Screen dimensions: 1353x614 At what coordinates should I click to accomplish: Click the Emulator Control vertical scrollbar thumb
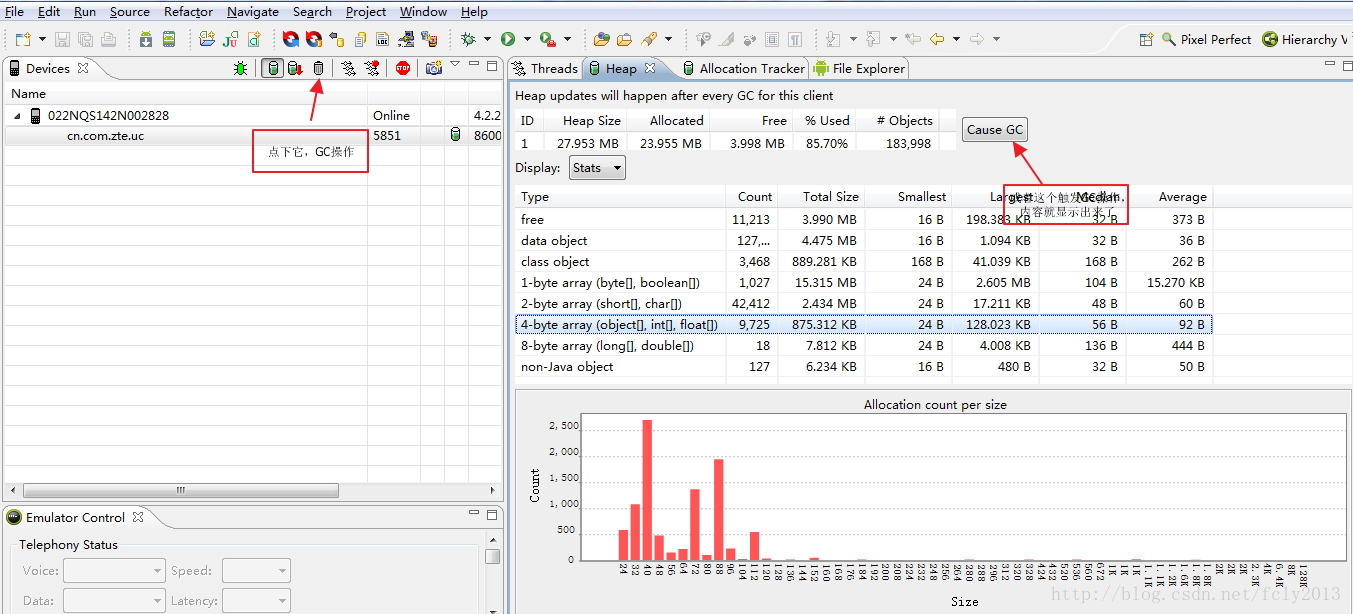coord(492,556)
